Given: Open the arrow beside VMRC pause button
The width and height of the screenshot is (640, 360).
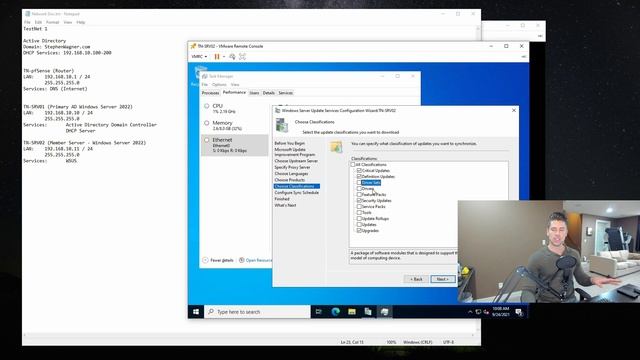Looking at the screenshot, I should coord(224,57).
